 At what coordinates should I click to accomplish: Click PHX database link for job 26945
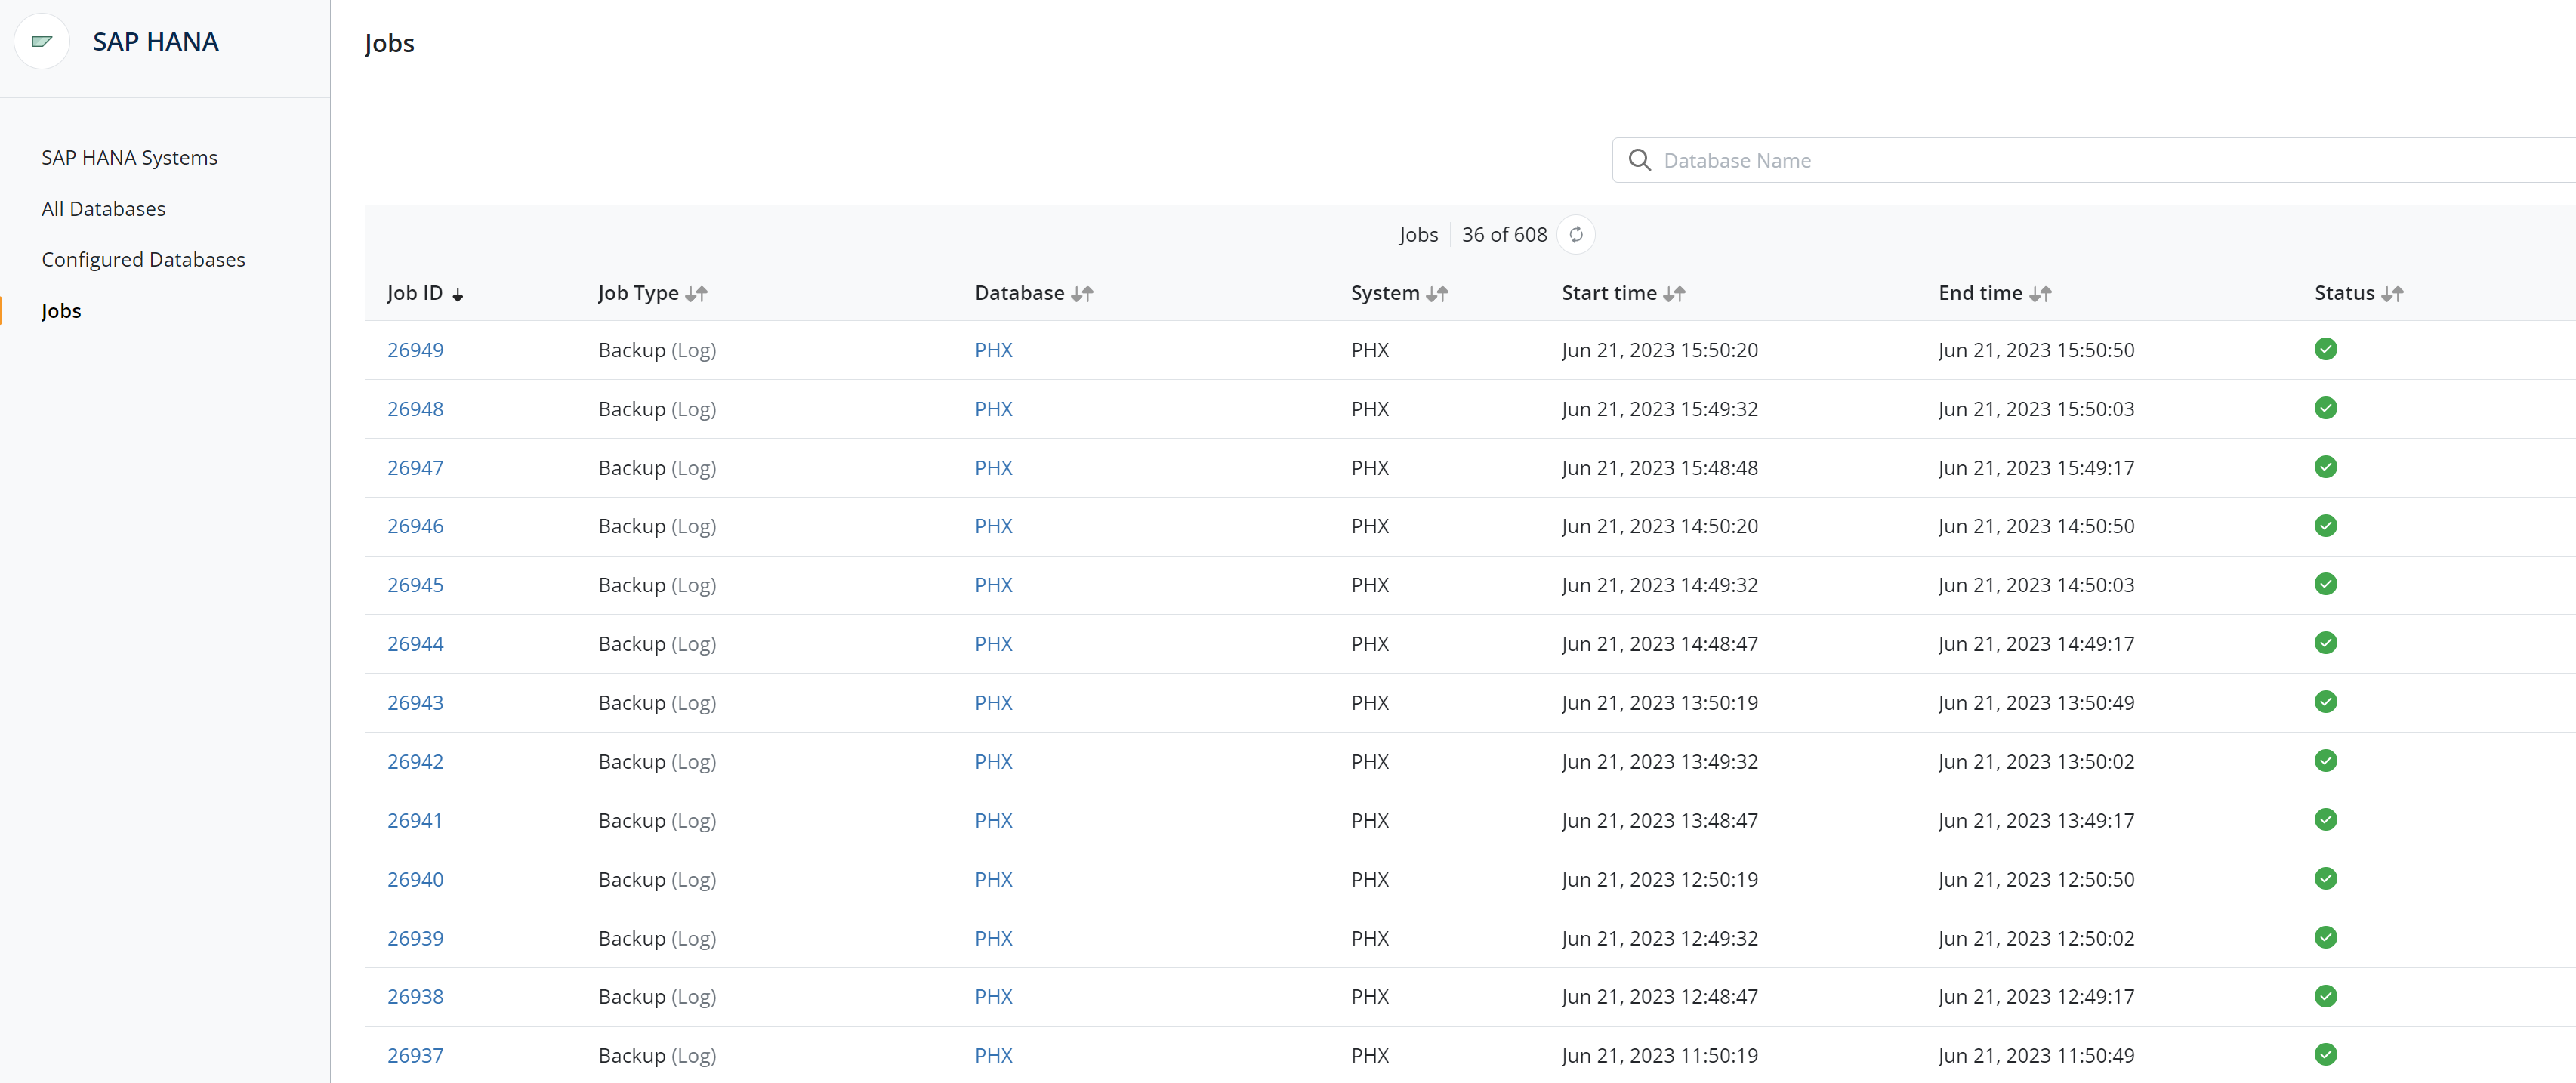(x=993, y=585)
